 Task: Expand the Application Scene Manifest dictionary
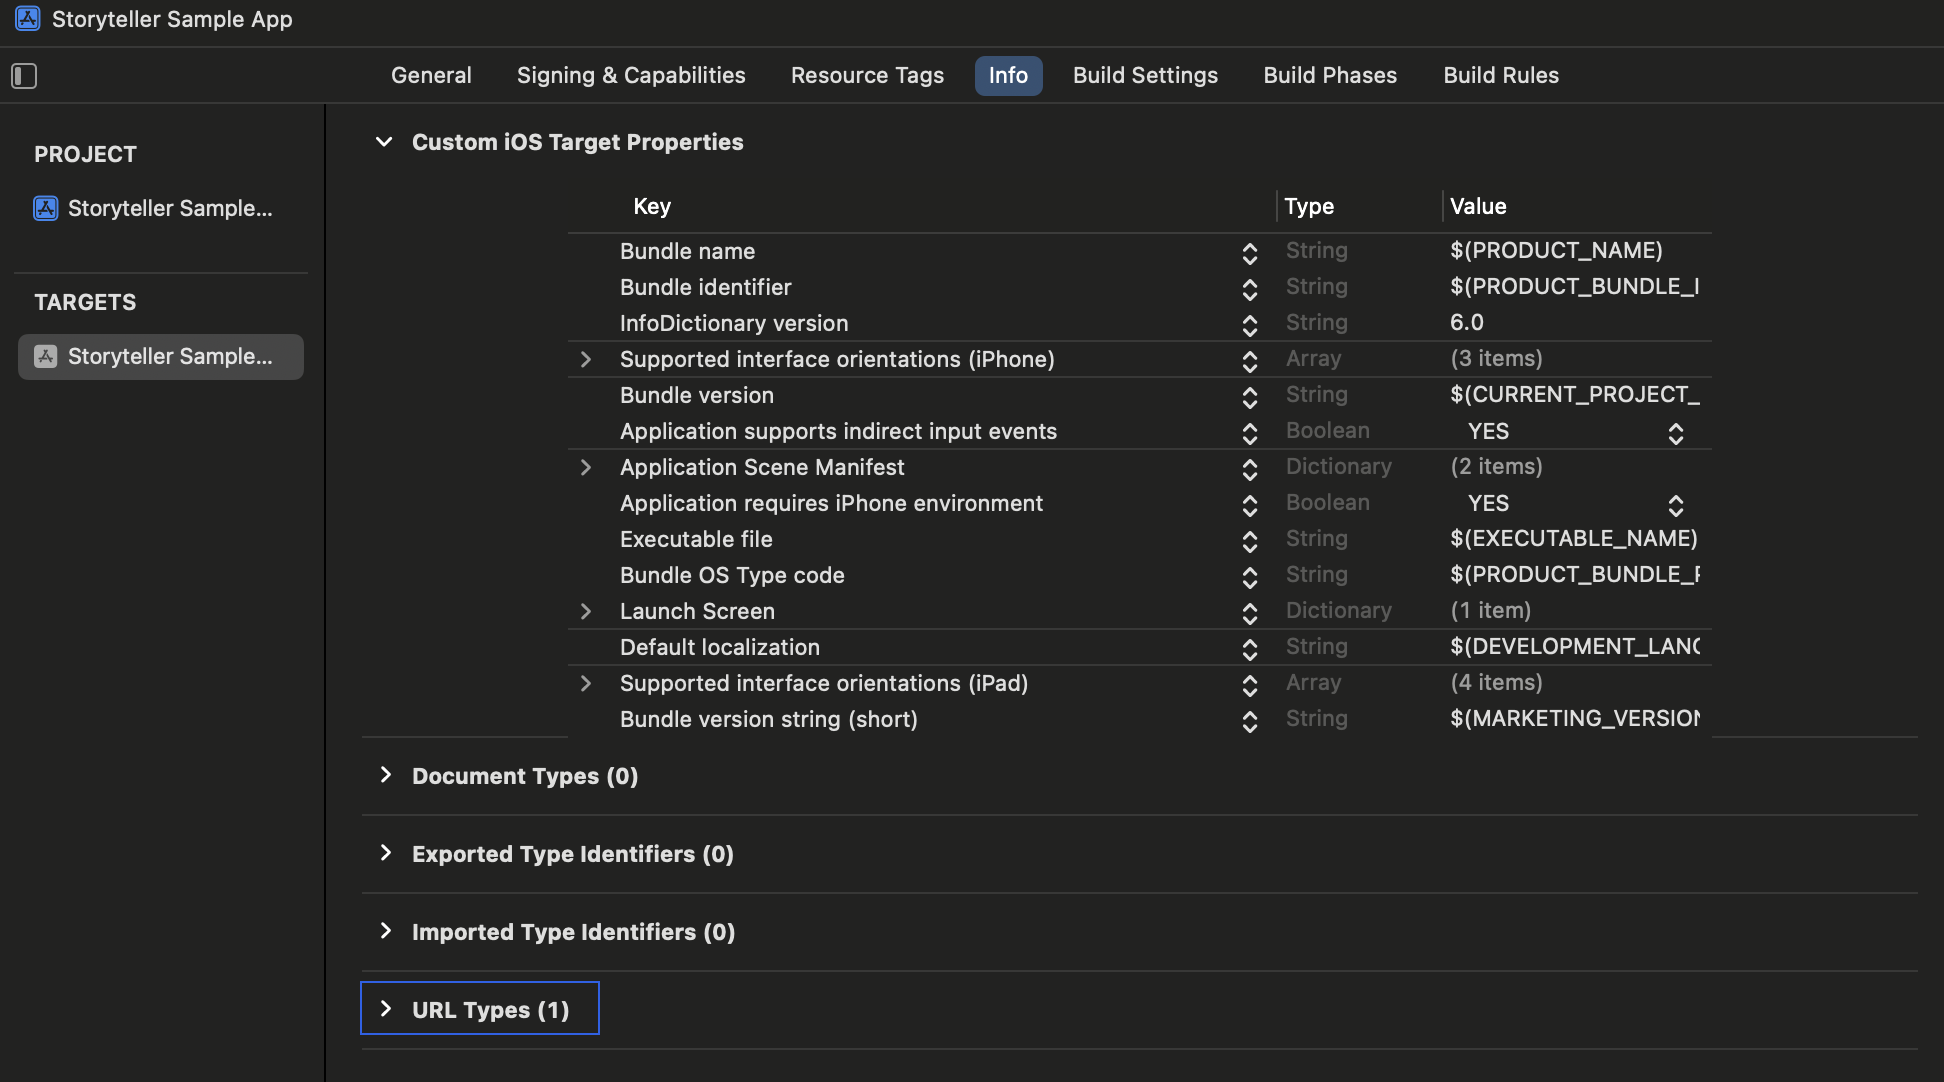[586, 468]
